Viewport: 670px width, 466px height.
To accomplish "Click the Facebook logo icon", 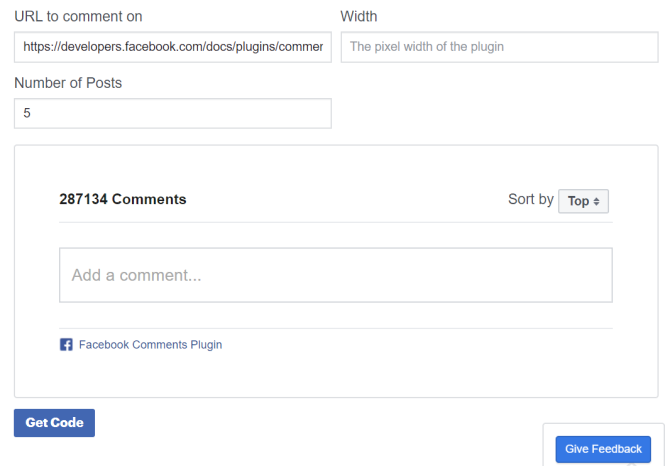I will click(x=66, y=345).
